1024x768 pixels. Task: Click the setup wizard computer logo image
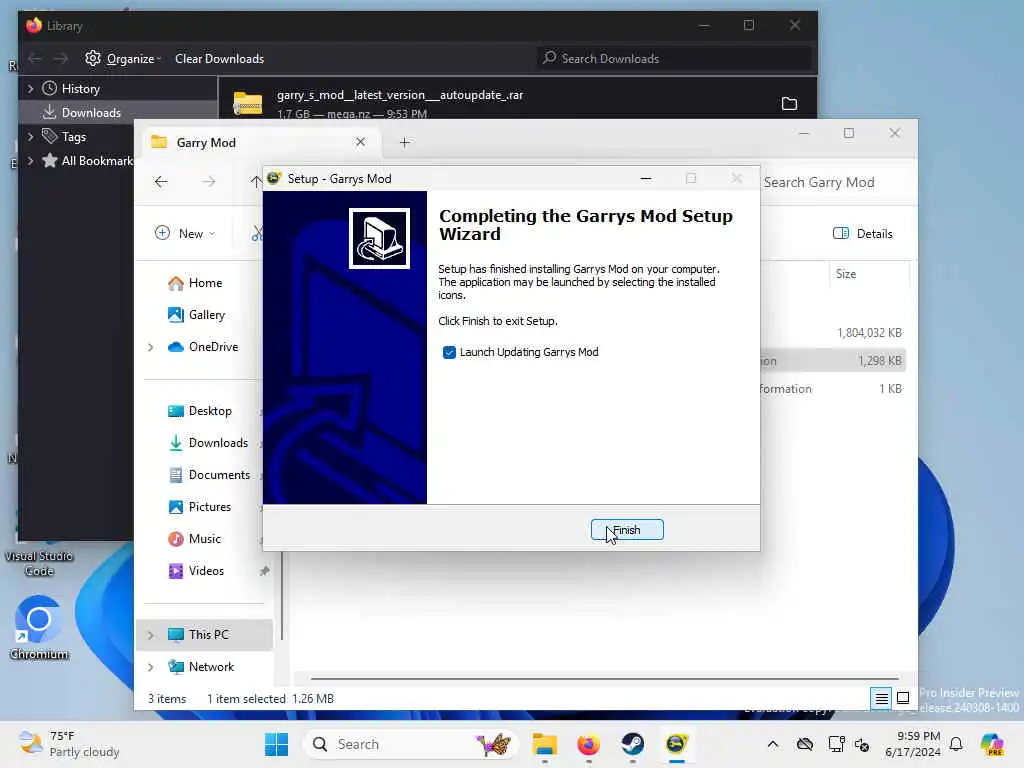379,238
